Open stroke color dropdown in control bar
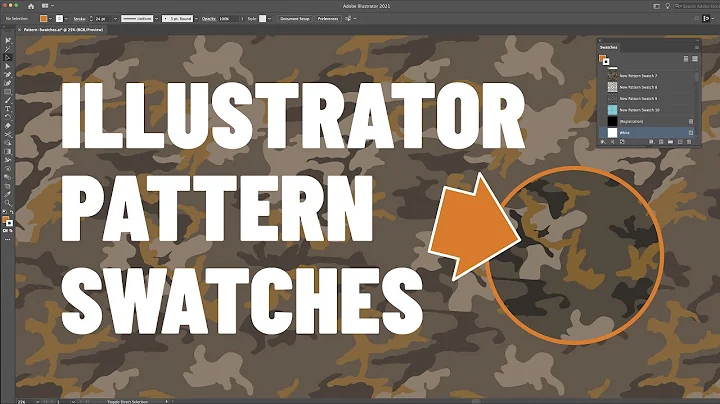Image resolution: width=720 pixels, height=404 pixels. click(66, 18)
